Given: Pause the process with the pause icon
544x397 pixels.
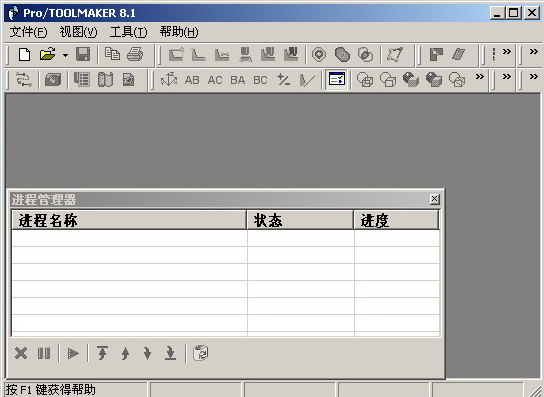Looking at the screenshot, I should [x=44, y=354].
